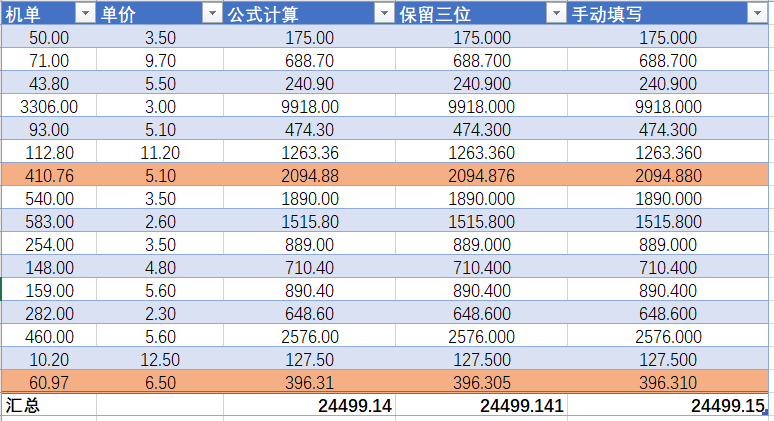Click the total cell 24499.141

click(x=481, y=406)
